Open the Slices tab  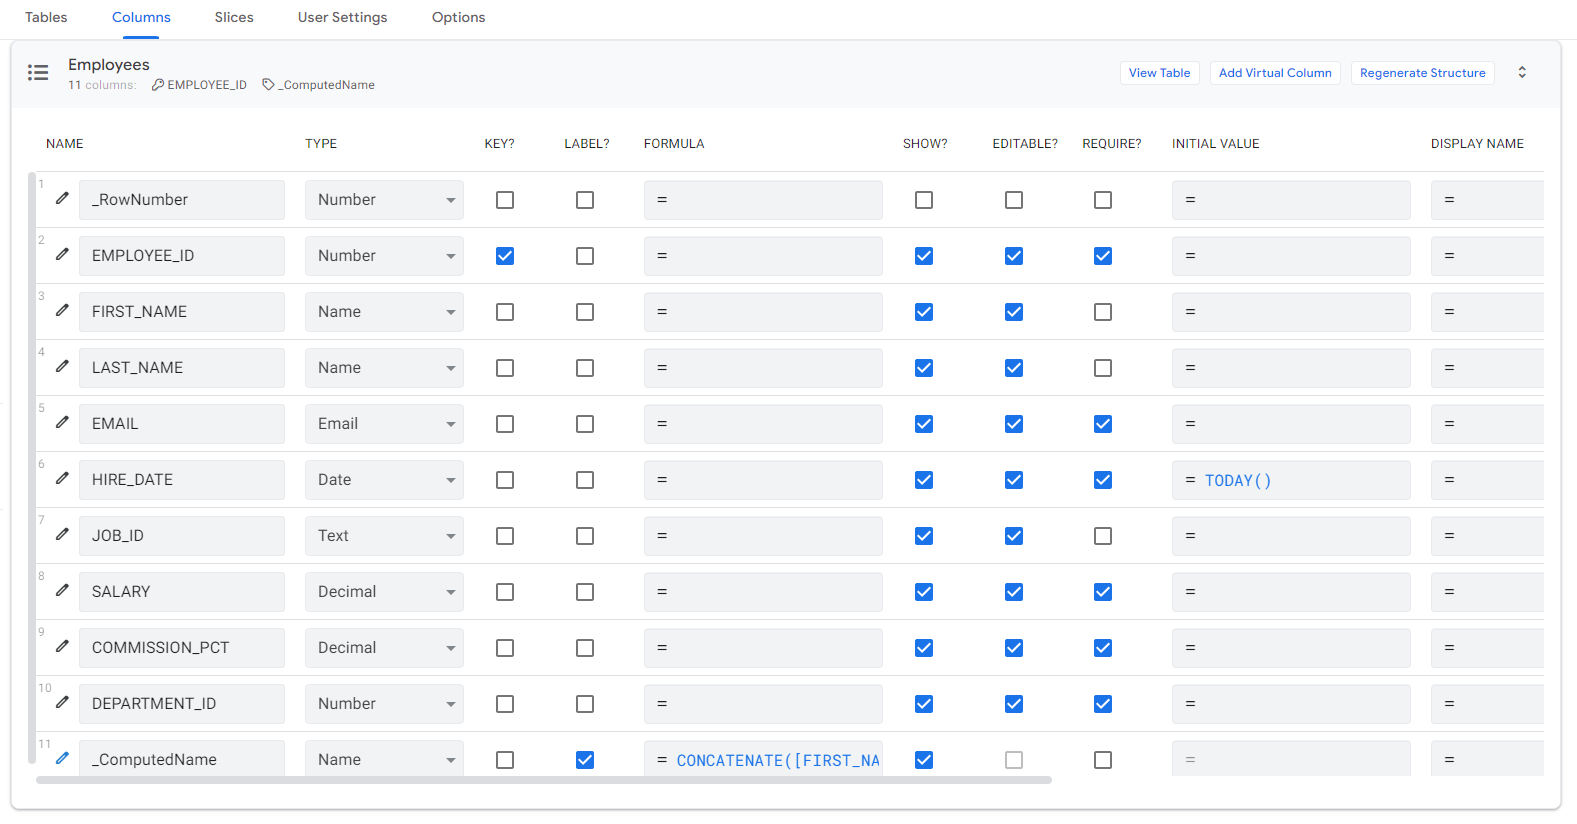point(234,18)
